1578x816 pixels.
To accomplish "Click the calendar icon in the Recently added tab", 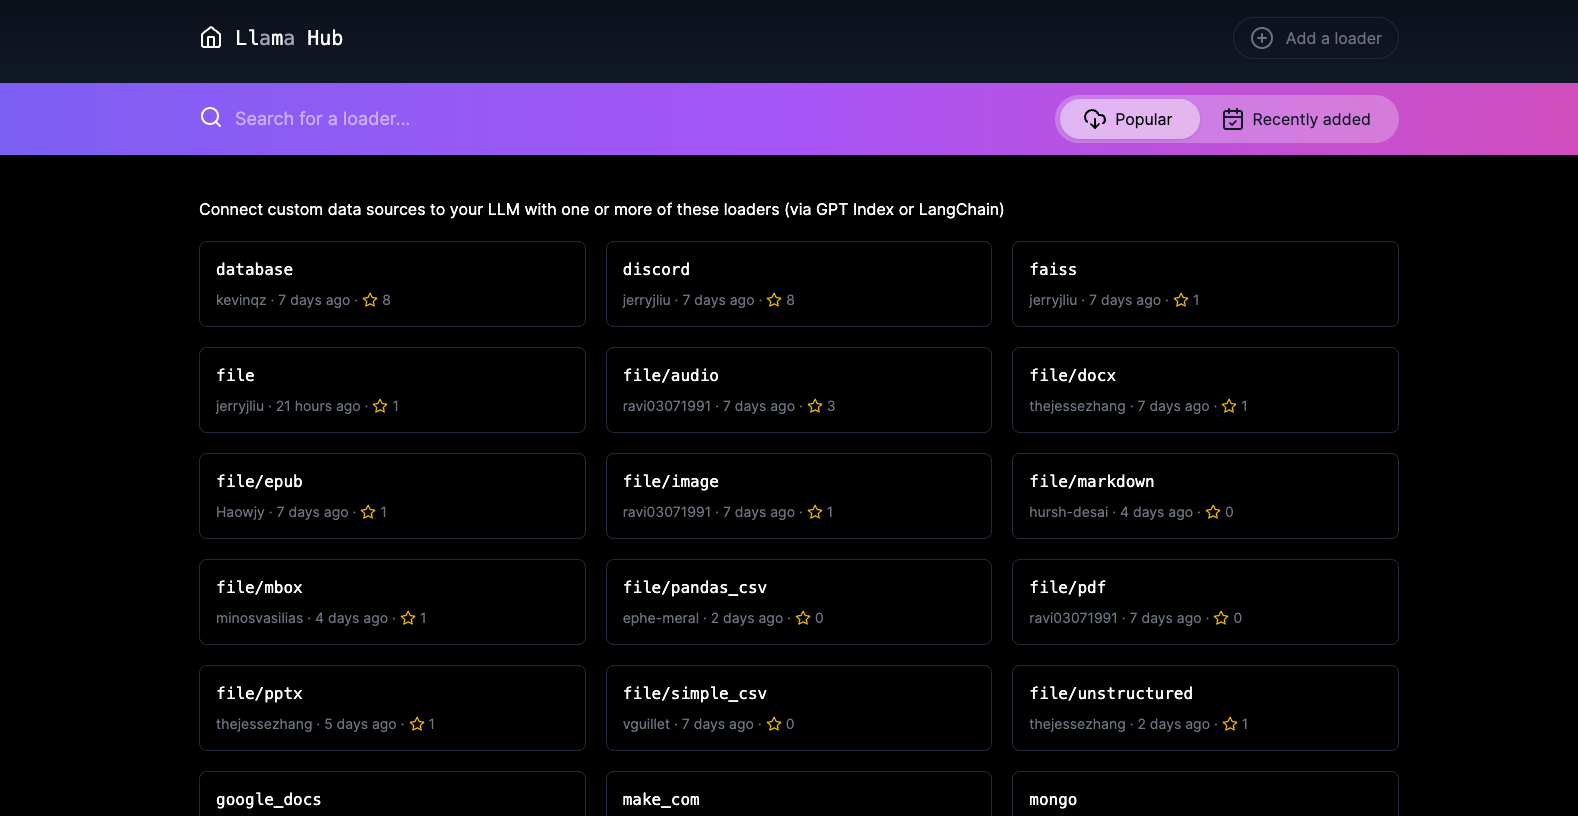I will 1233,119.
